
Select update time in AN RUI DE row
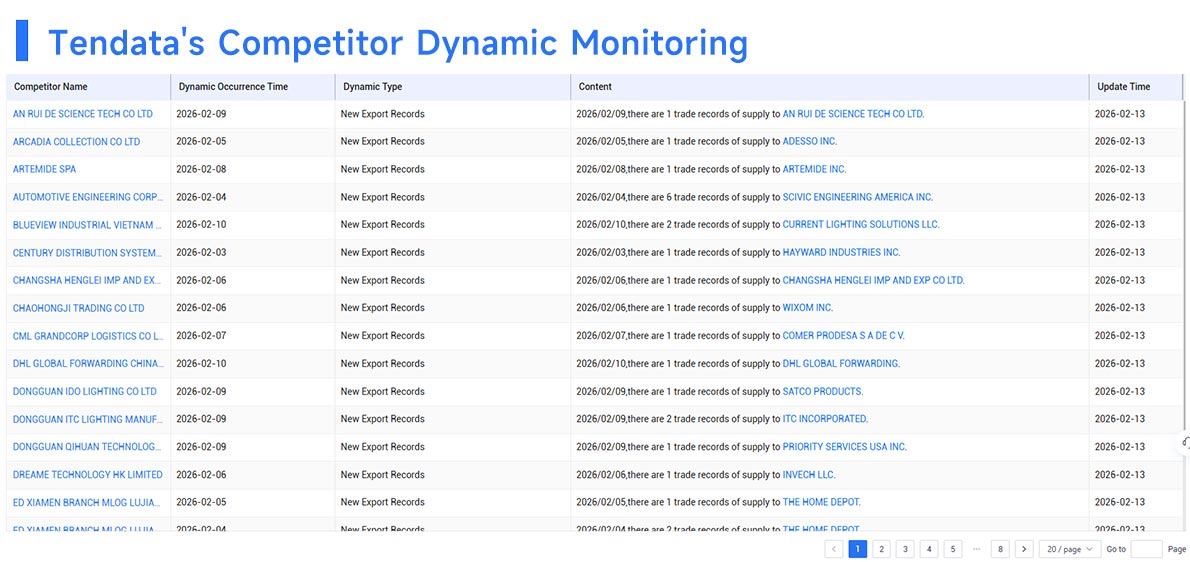tap(1119, 114)
